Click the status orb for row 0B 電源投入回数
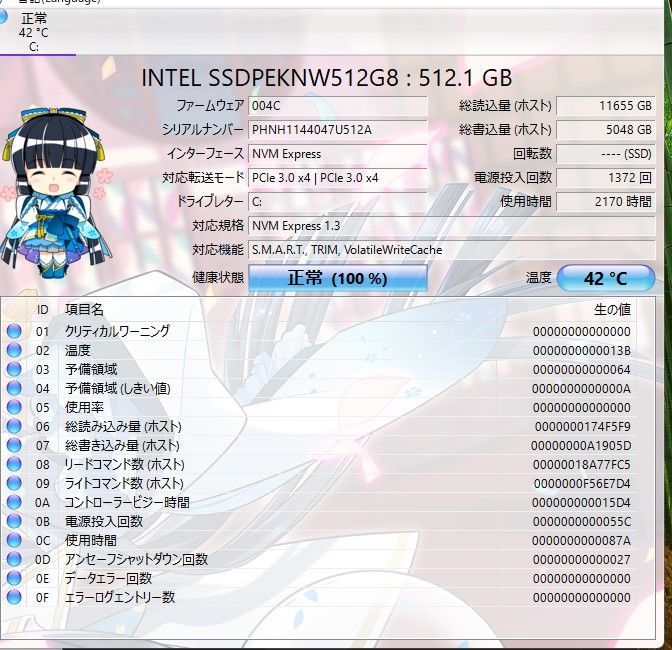The image size is (672, 650). pos(14,521)
